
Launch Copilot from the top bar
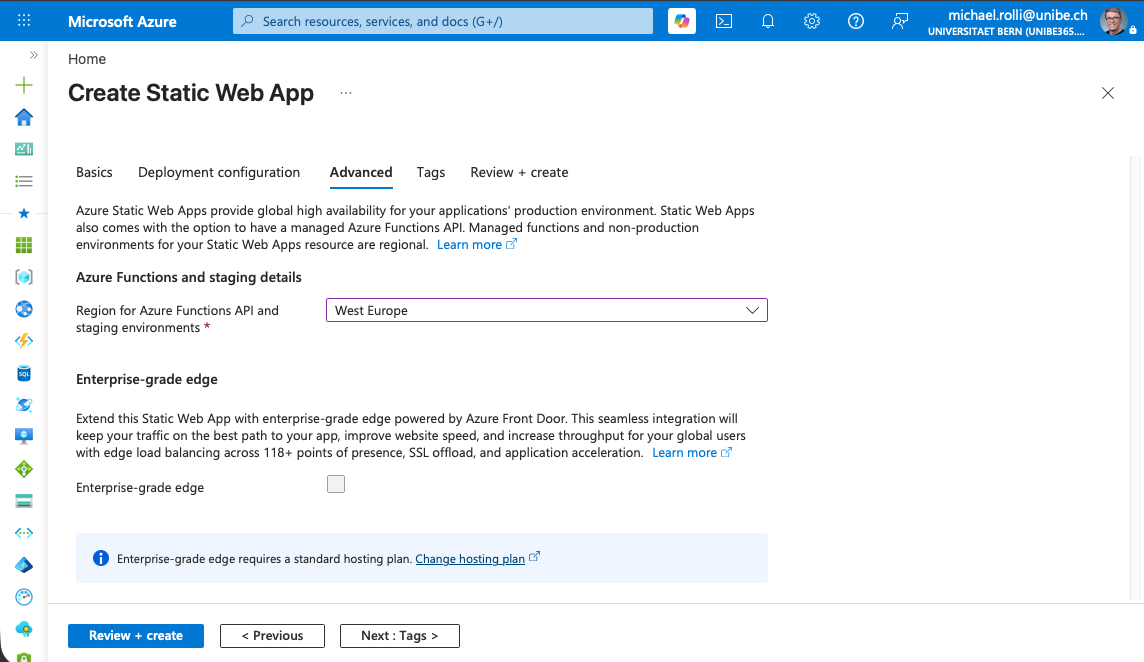coord(681,21)
